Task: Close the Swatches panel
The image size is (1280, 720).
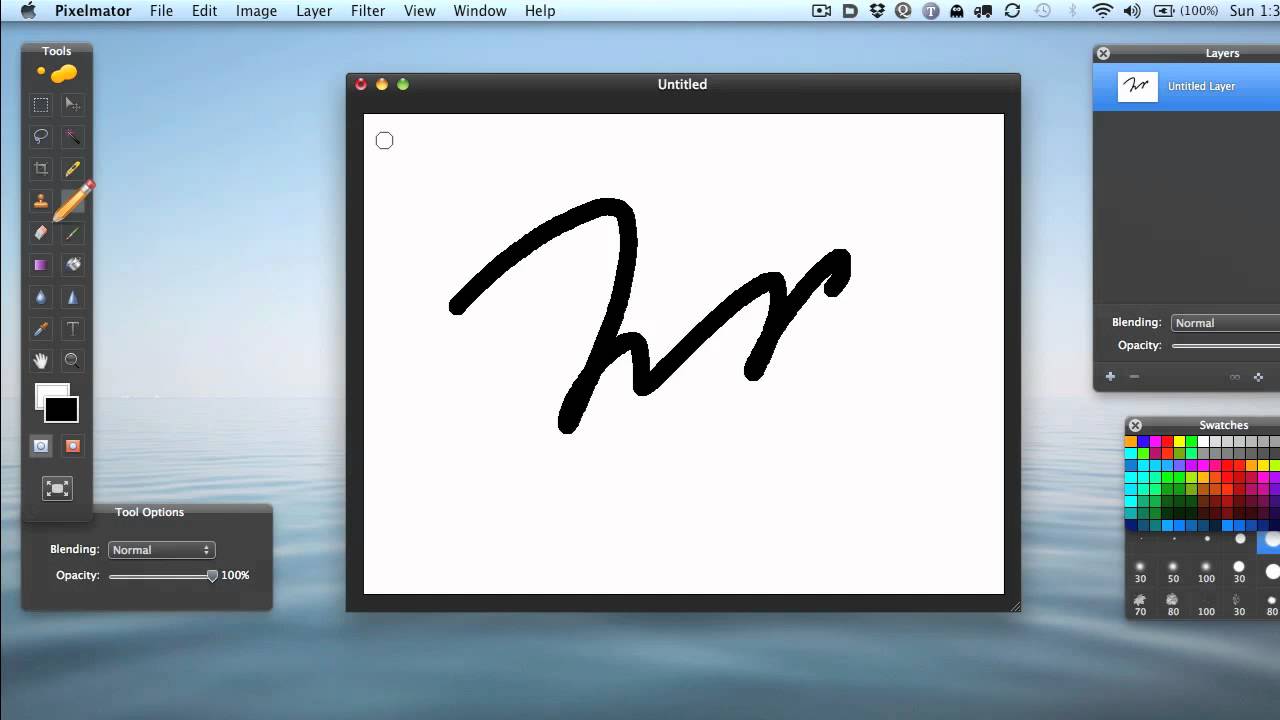Action: coord(1135,425)
